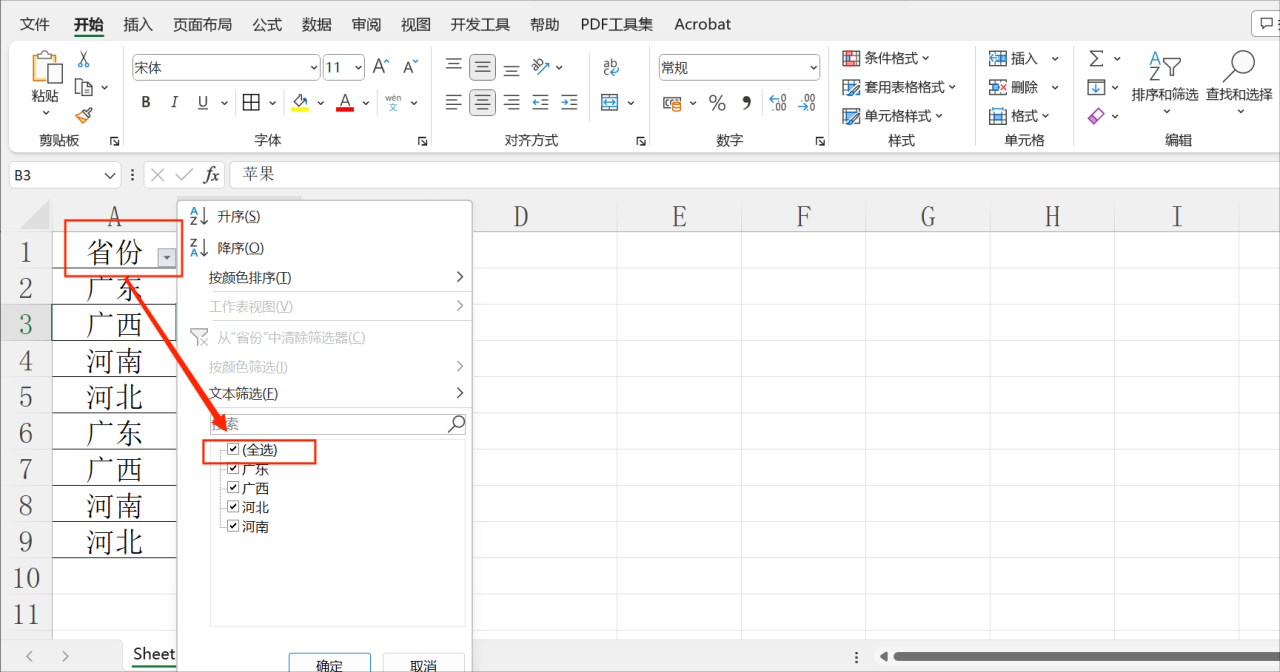Screen dimensions: 1280x672
Task: Click the 取消 button
Action: [423, 664]
